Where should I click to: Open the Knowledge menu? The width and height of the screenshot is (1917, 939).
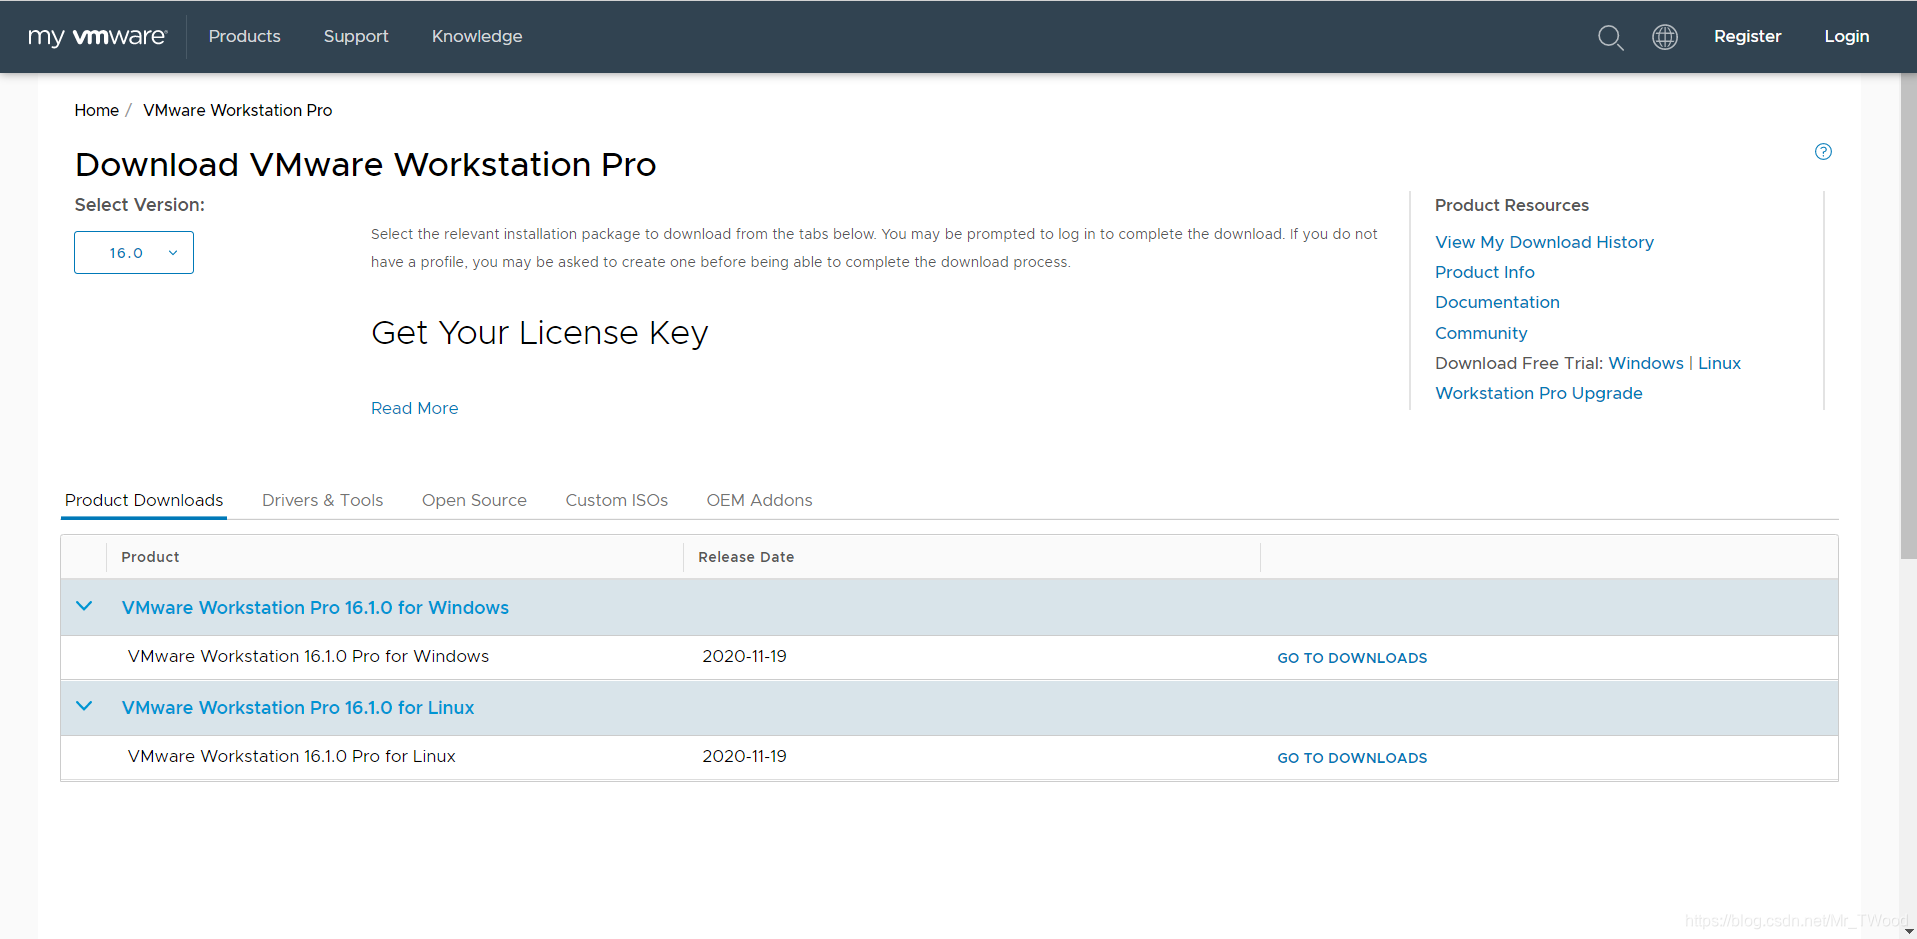pos(477,36)
